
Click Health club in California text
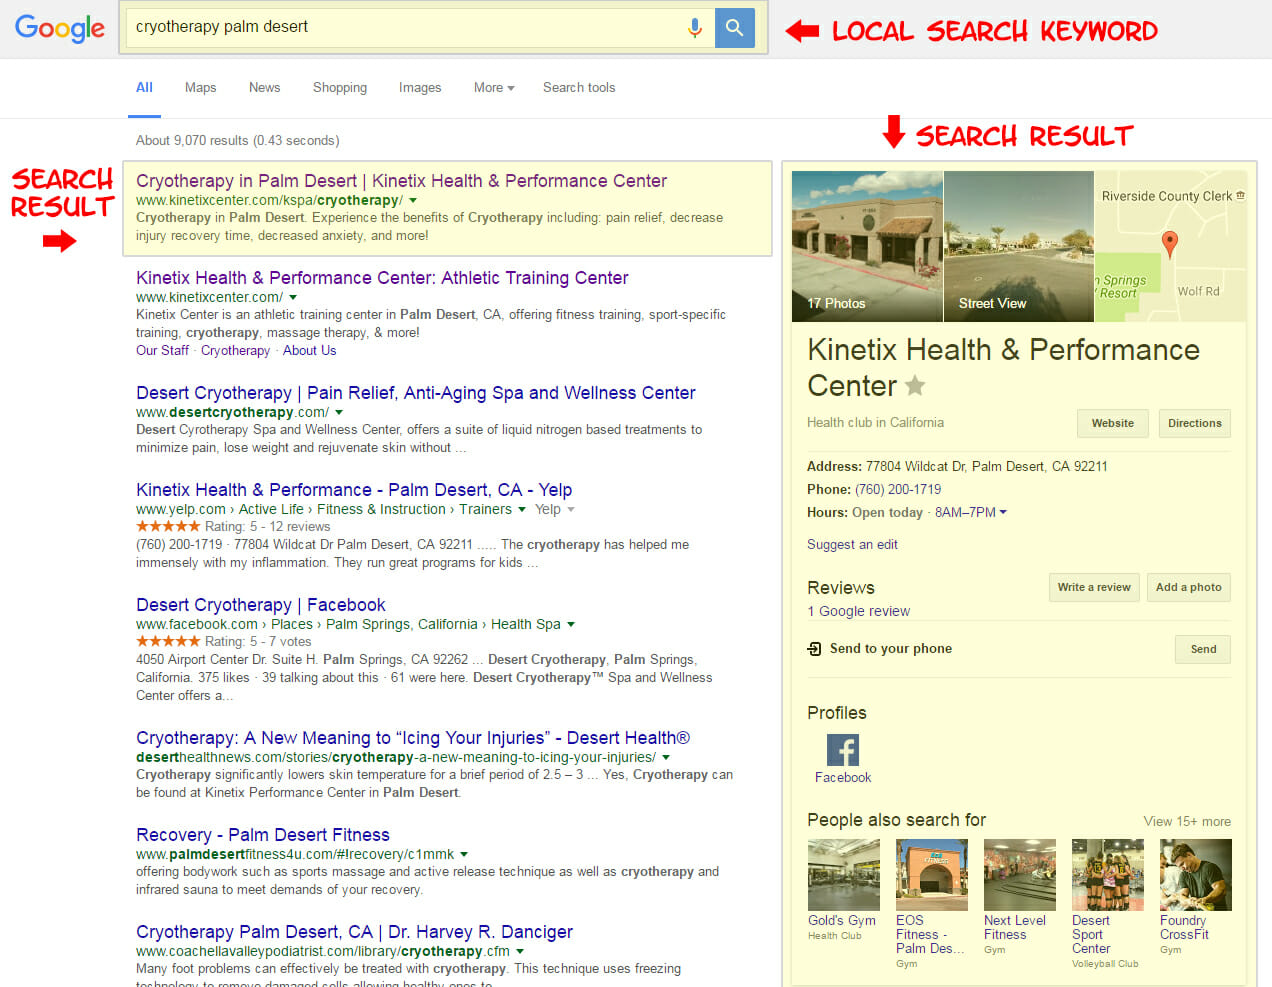click(875, 423)
